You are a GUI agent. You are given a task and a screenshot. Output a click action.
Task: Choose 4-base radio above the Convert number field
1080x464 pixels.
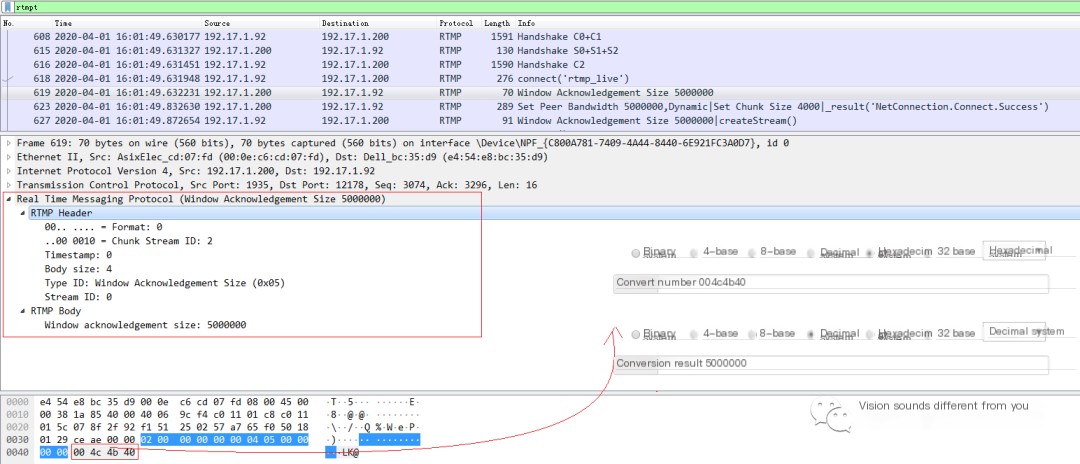point(694,253)
